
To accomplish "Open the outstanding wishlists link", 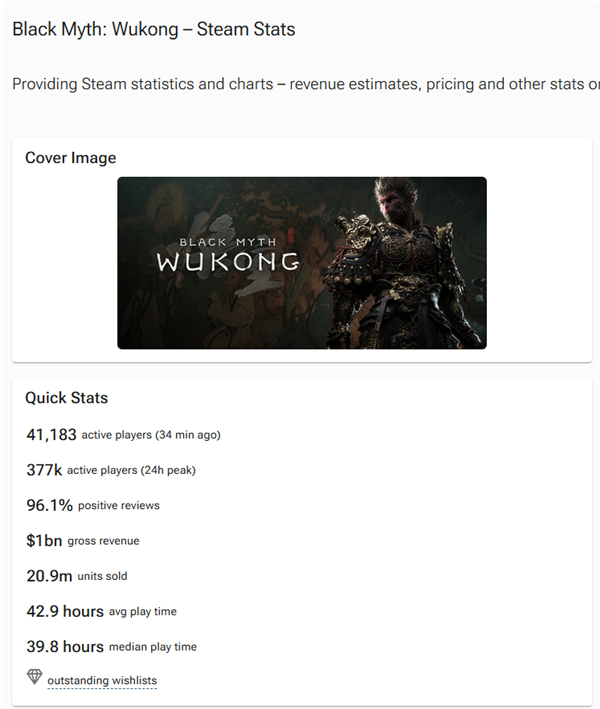I will (x=102, y=681).
